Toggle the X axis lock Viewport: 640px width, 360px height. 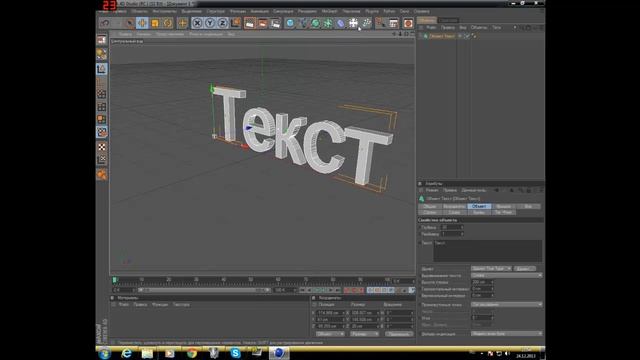(x=197, y=23)
